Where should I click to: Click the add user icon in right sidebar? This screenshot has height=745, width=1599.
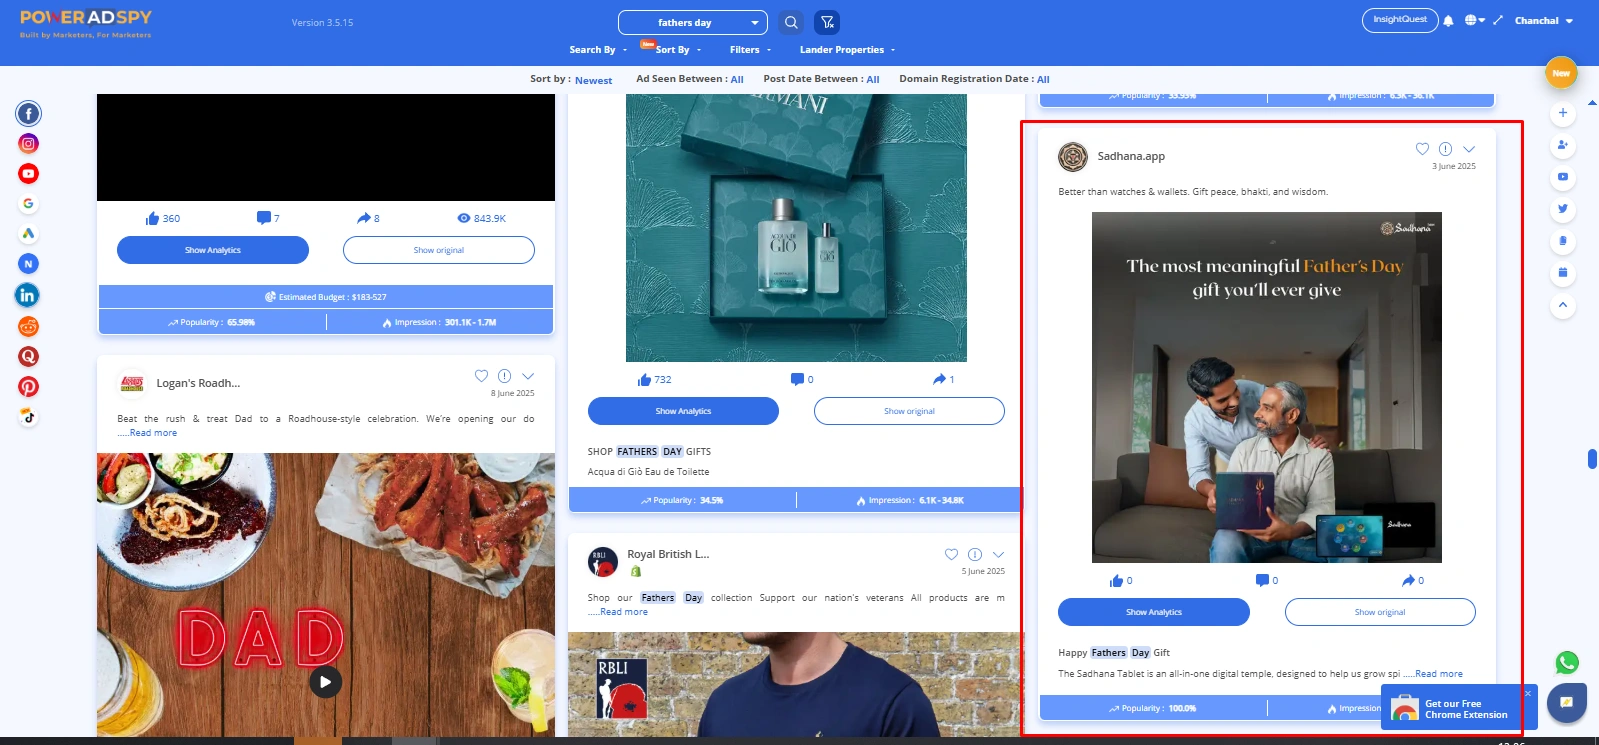pos(1562,145)
